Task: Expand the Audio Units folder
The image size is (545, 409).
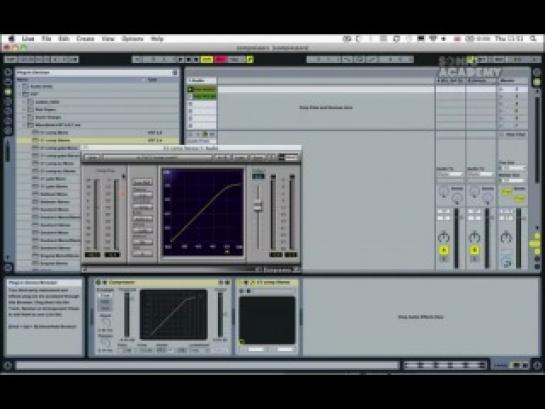Action: 20,86
